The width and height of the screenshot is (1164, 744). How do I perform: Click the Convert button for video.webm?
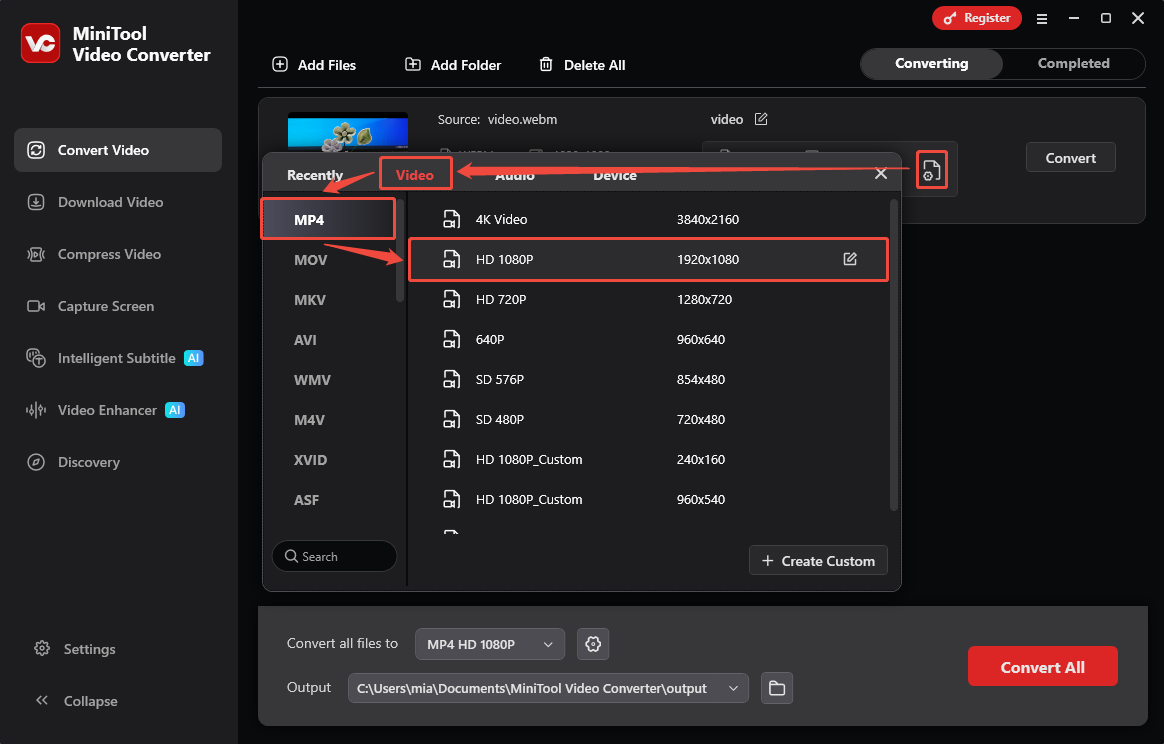coord(1070,157)
